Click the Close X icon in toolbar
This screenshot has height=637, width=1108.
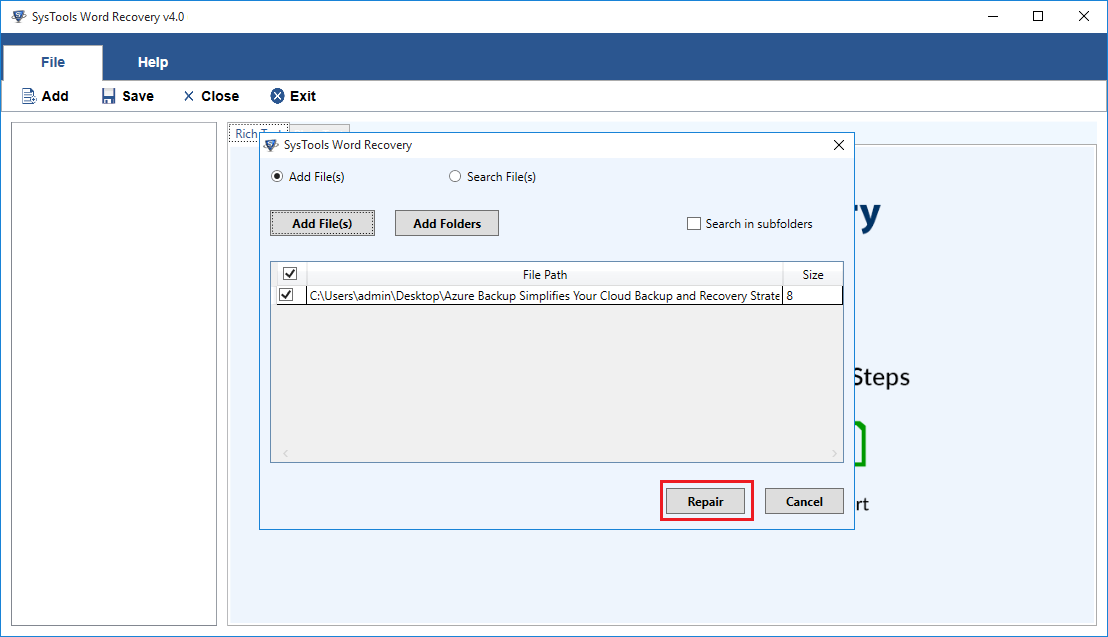(x=189, y=96)
